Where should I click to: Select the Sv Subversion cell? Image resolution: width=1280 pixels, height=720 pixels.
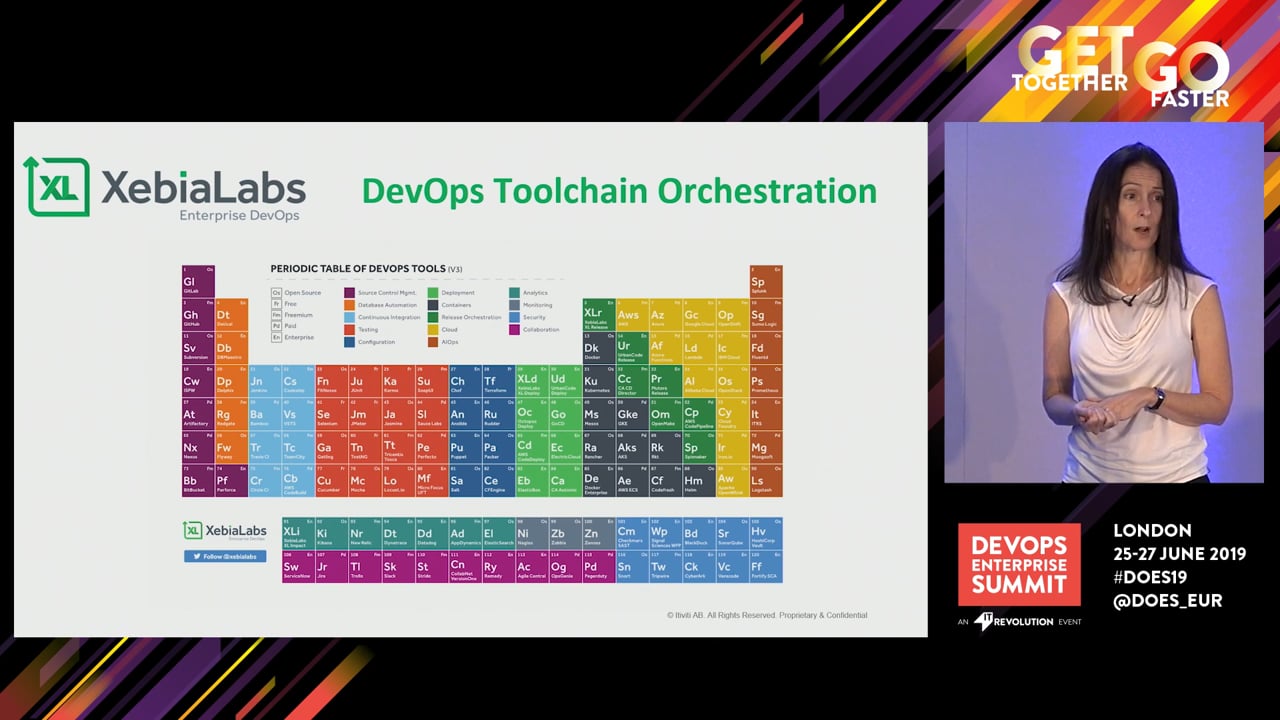(x=198, y=347)
